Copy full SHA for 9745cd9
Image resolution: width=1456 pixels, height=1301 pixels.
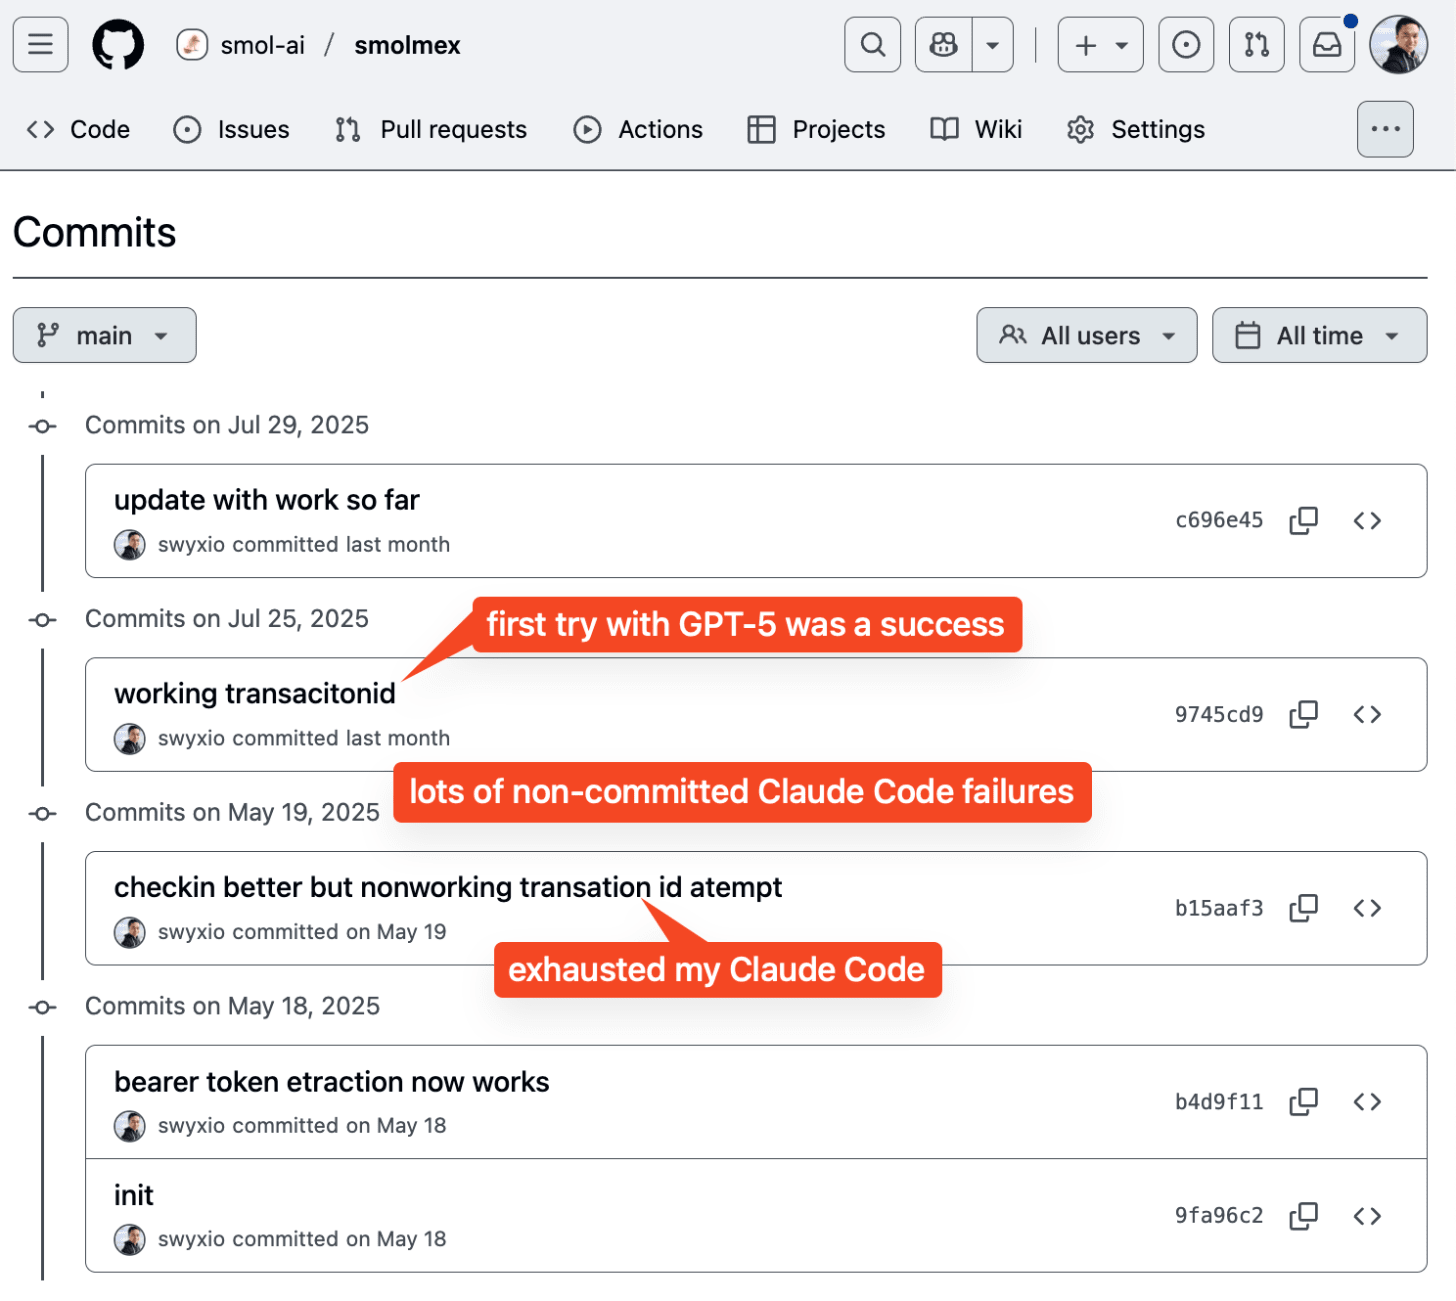point(1304,714)
